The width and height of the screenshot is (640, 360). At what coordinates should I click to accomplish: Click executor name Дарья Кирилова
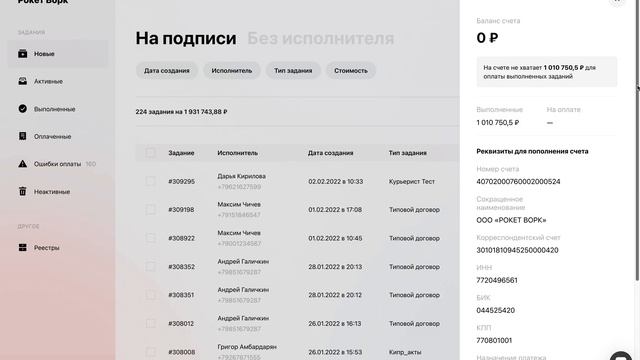click(x=241, y=176)
